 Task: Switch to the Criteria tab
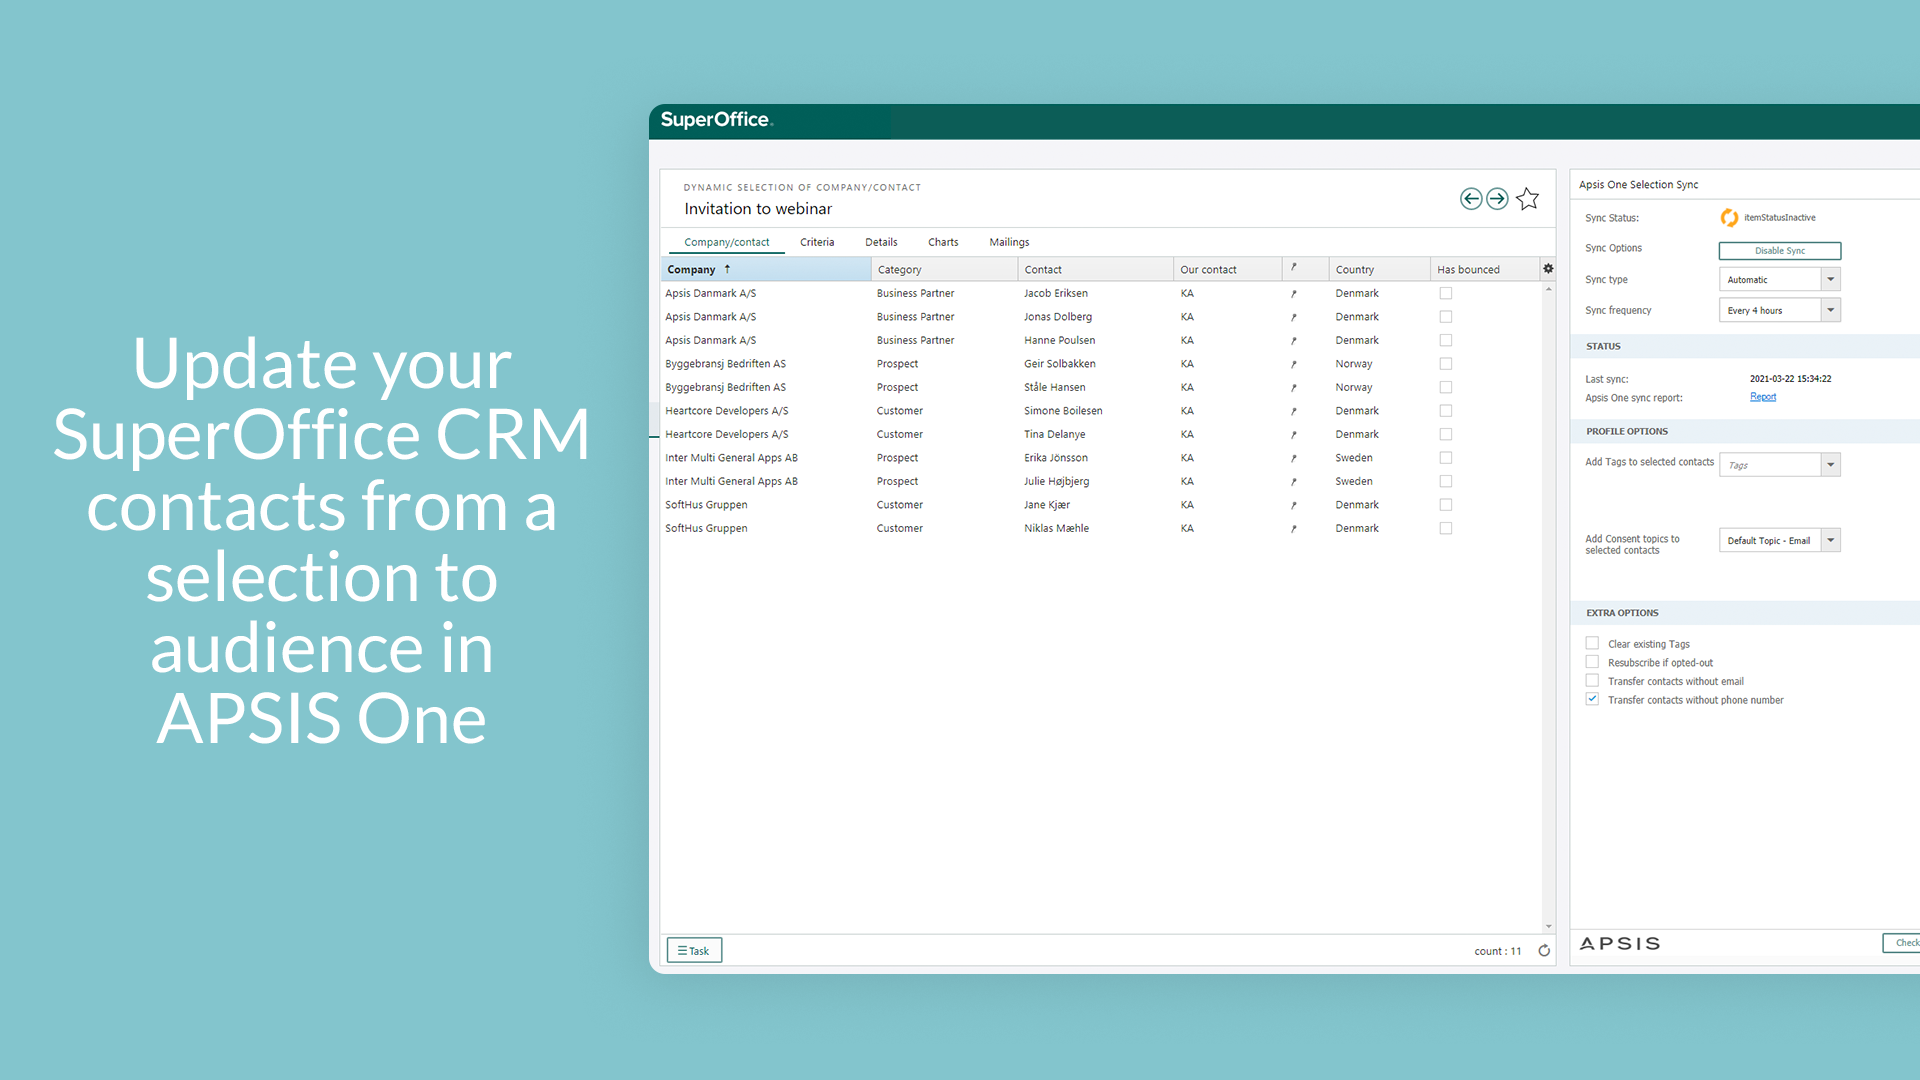coord(816,242)
